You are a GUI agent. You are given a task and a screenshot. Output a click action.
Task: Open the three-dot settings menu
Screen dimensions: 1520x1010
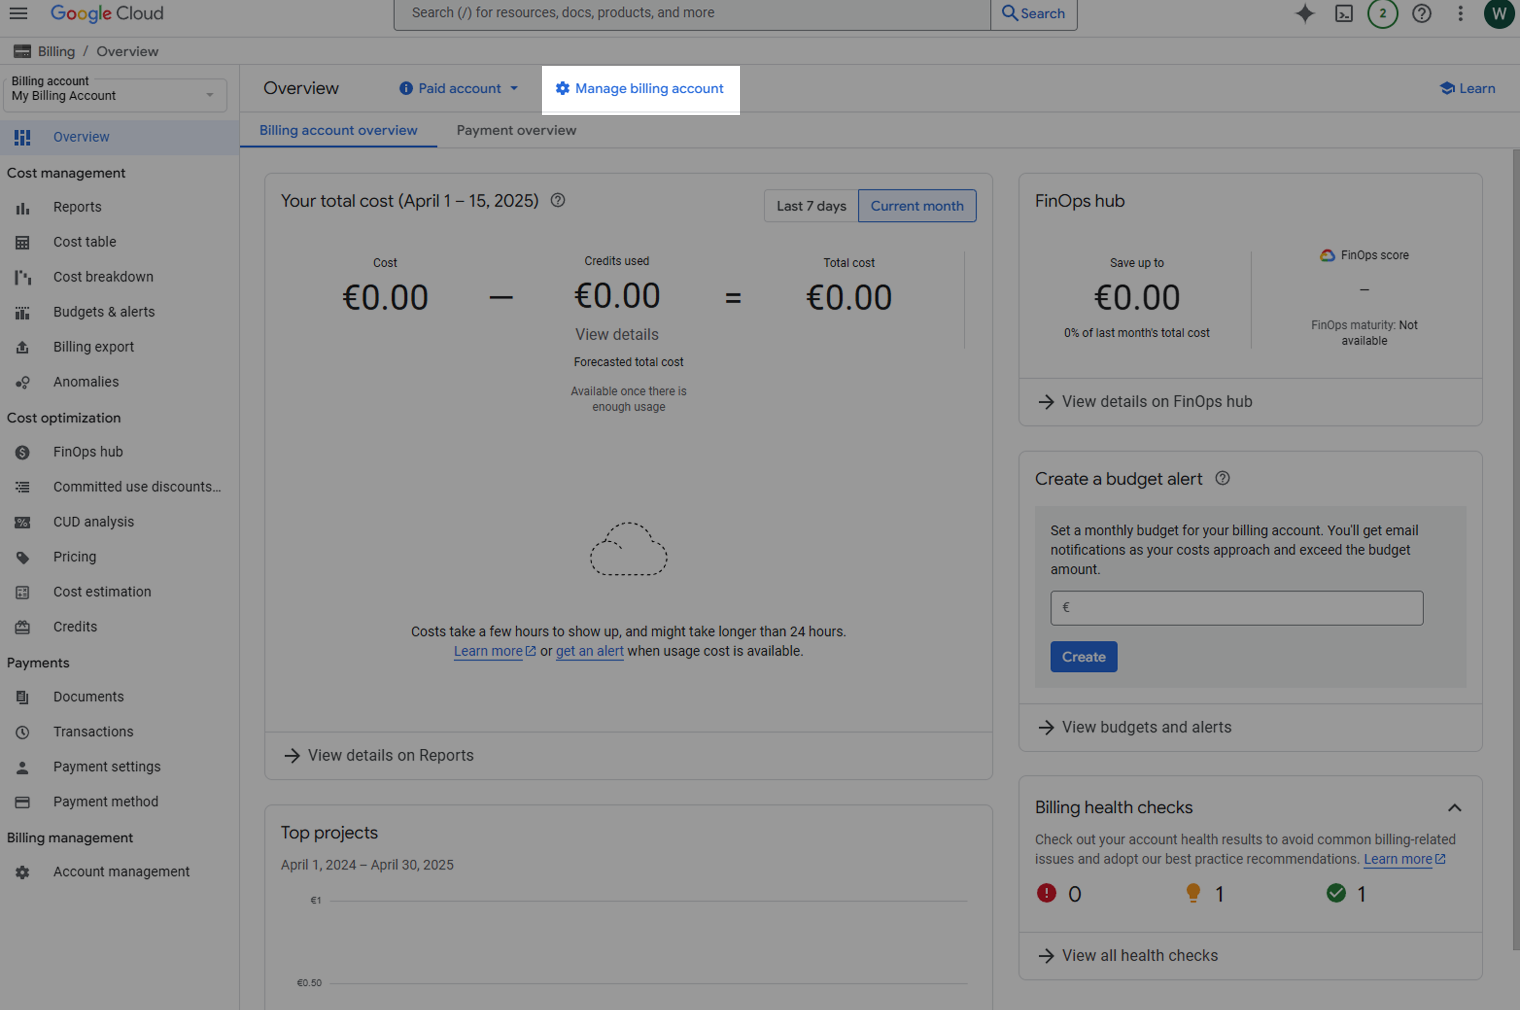[1460, 13]
